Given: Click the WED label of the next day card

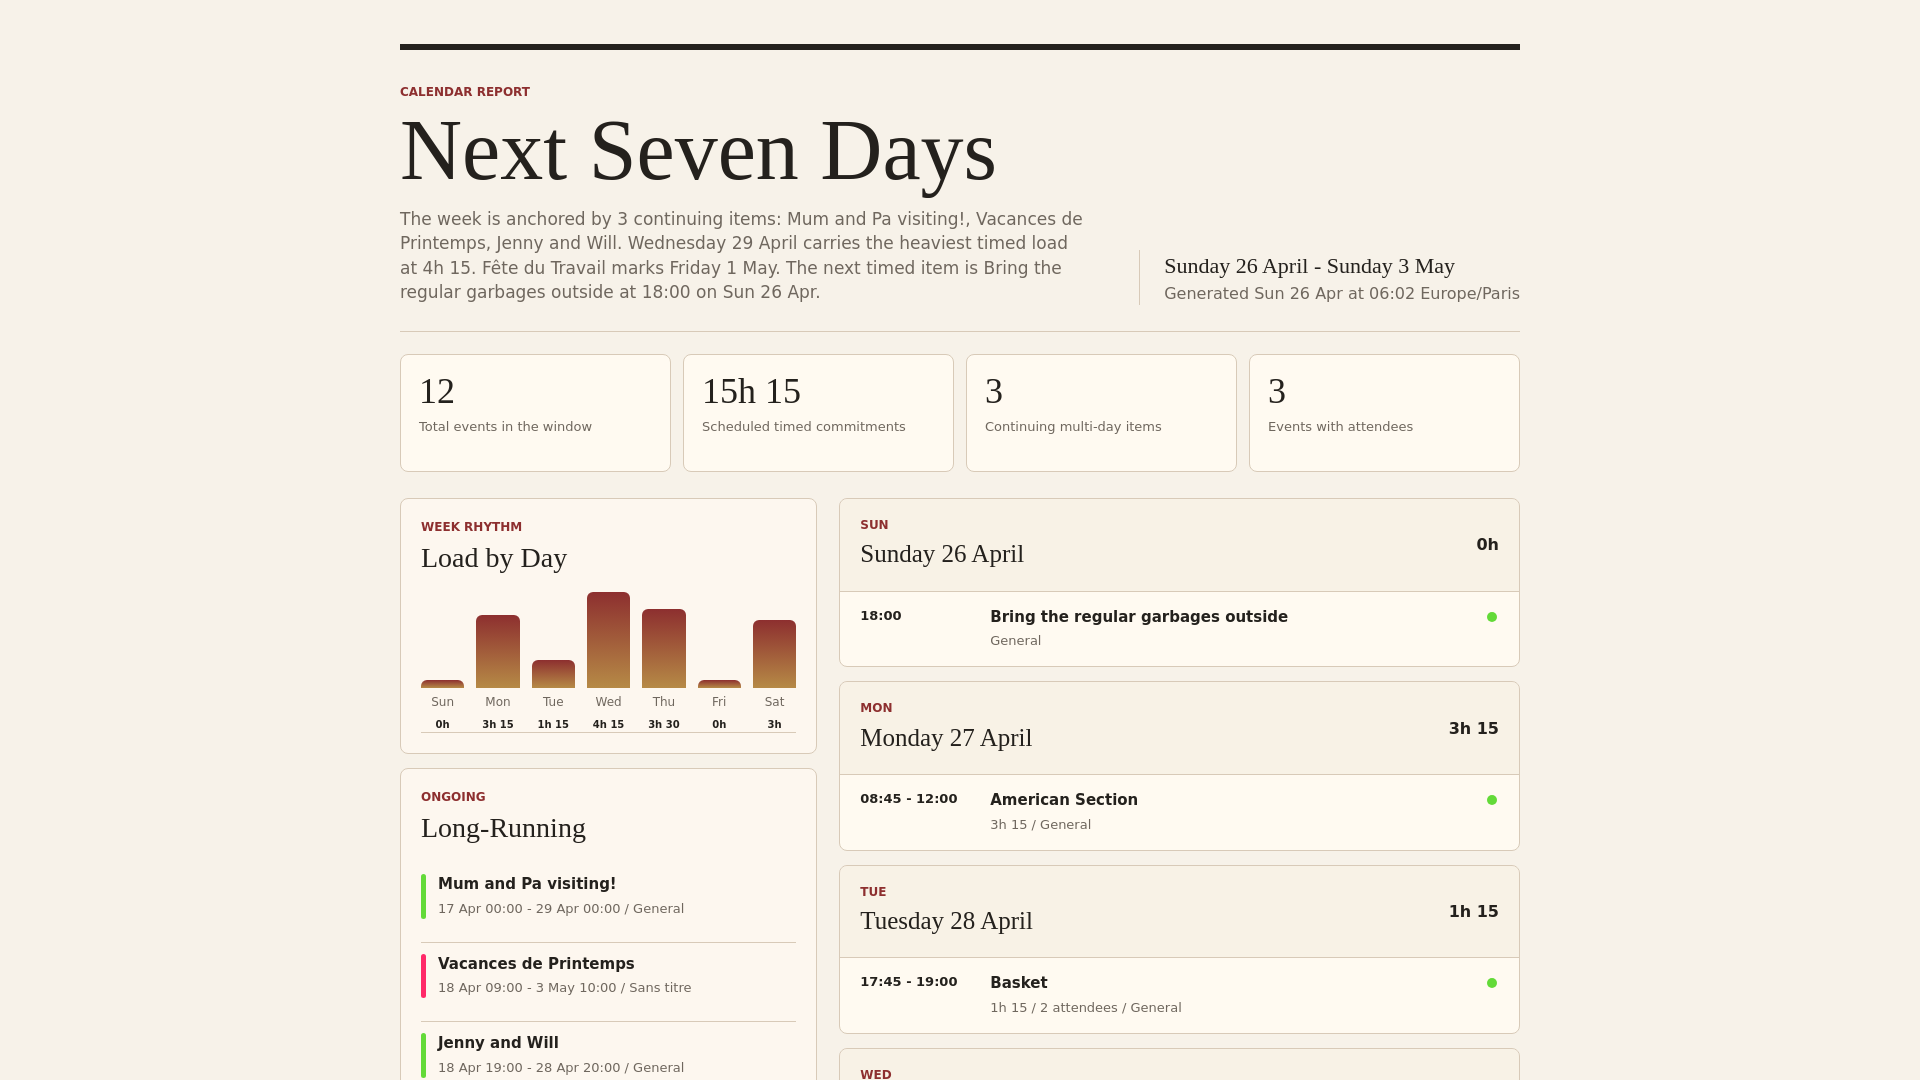Looking at the screenshot, I should [x=876, y=1074].
